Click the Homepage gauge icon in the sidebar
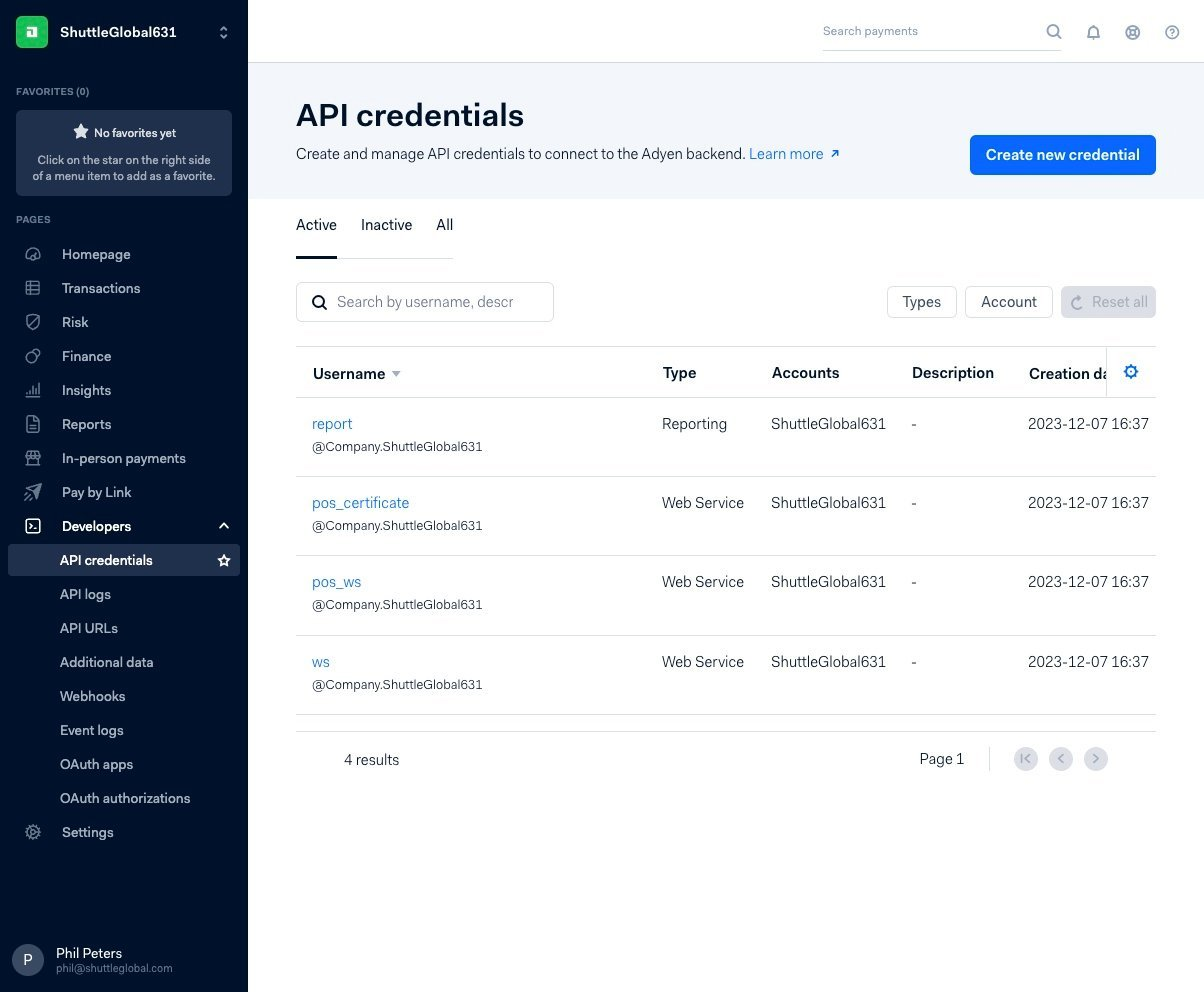Viewport: 1204px width, 992px height. [33, 254]
